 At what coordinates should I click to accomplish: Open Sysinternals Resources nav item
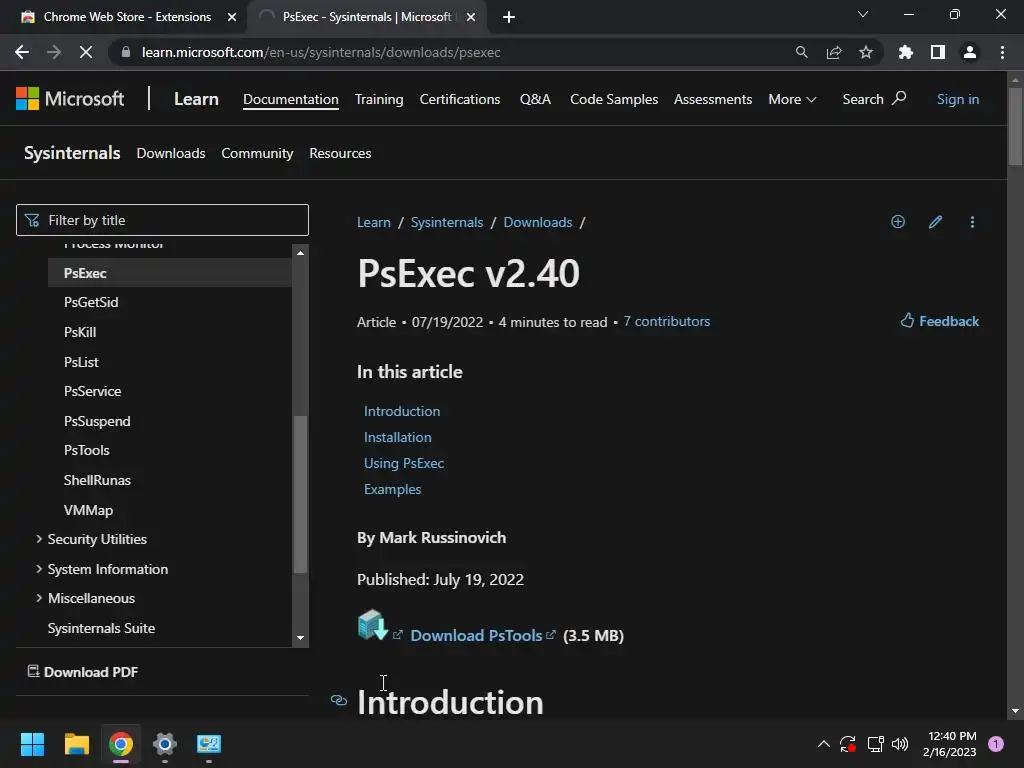pos(340,153)
